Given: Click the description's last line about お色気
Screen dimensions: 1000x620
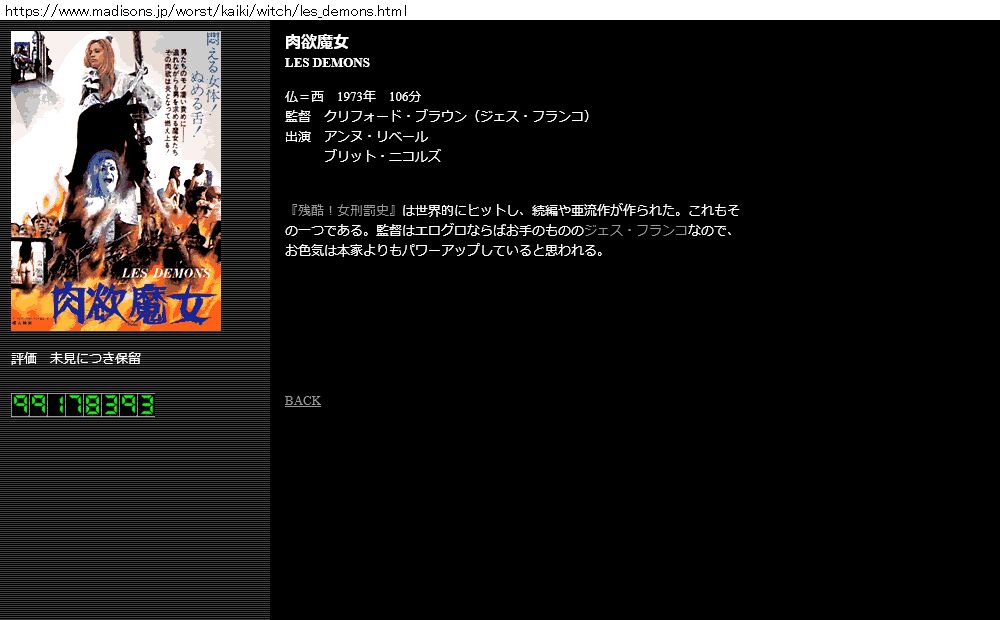Looking at the screenshot, I should pyautogui.click(x=445, y=251).
